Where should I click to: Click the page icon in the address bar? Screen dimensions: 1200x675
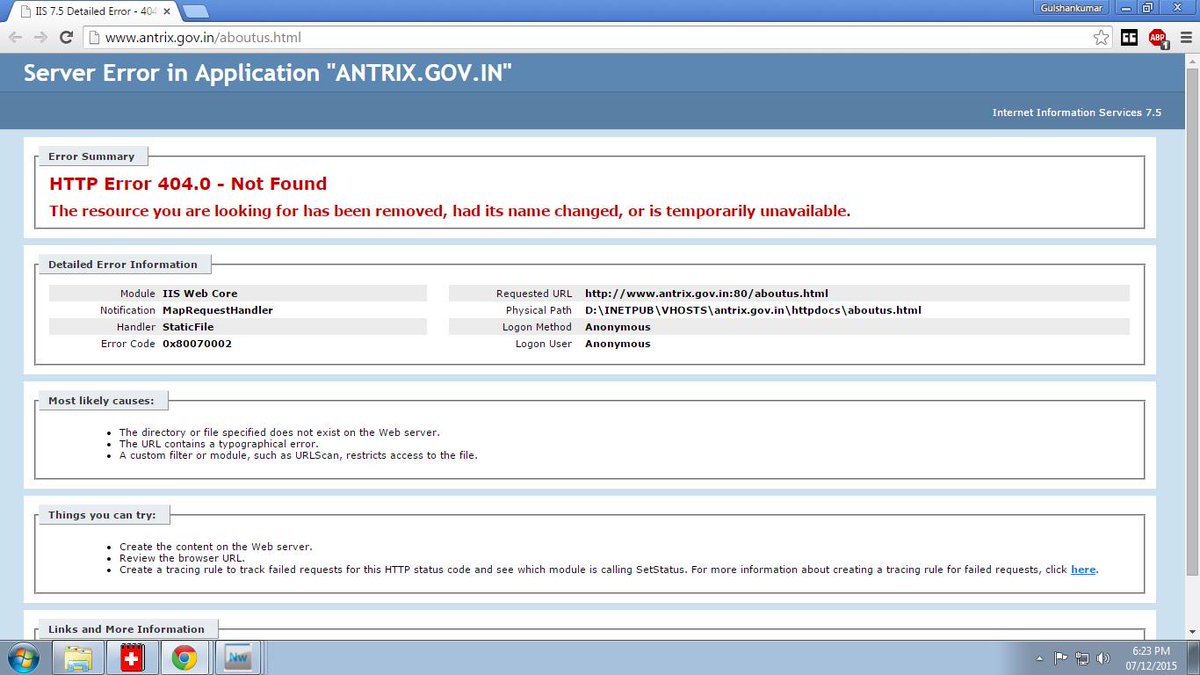(x=93, y=38)
